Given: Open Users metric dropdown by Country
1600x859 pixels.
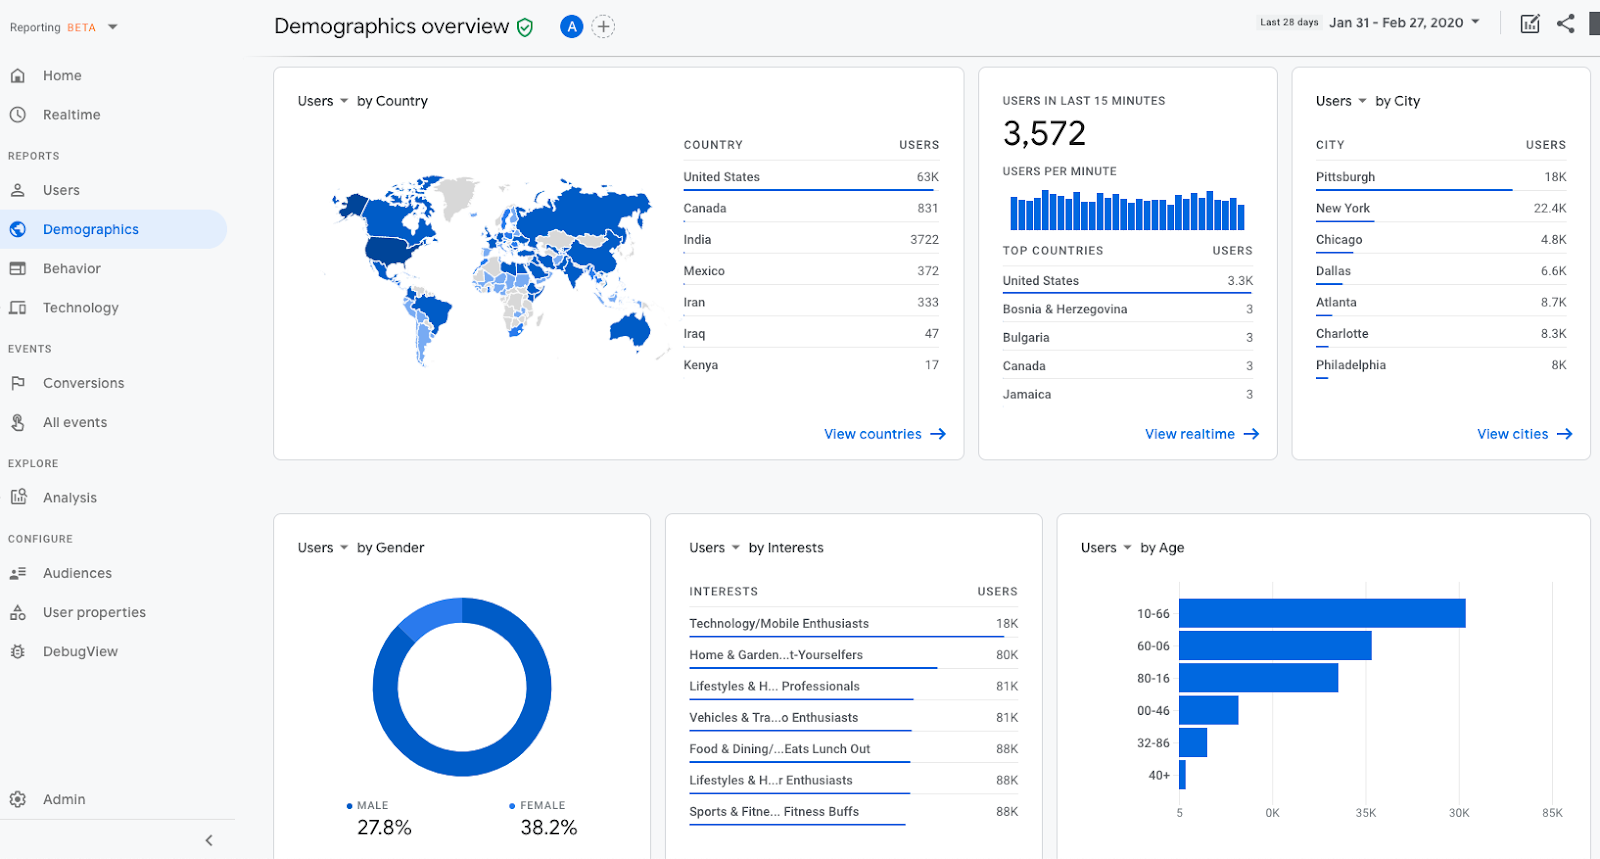Looking at the screenshot, I should [x=323, y=101].
